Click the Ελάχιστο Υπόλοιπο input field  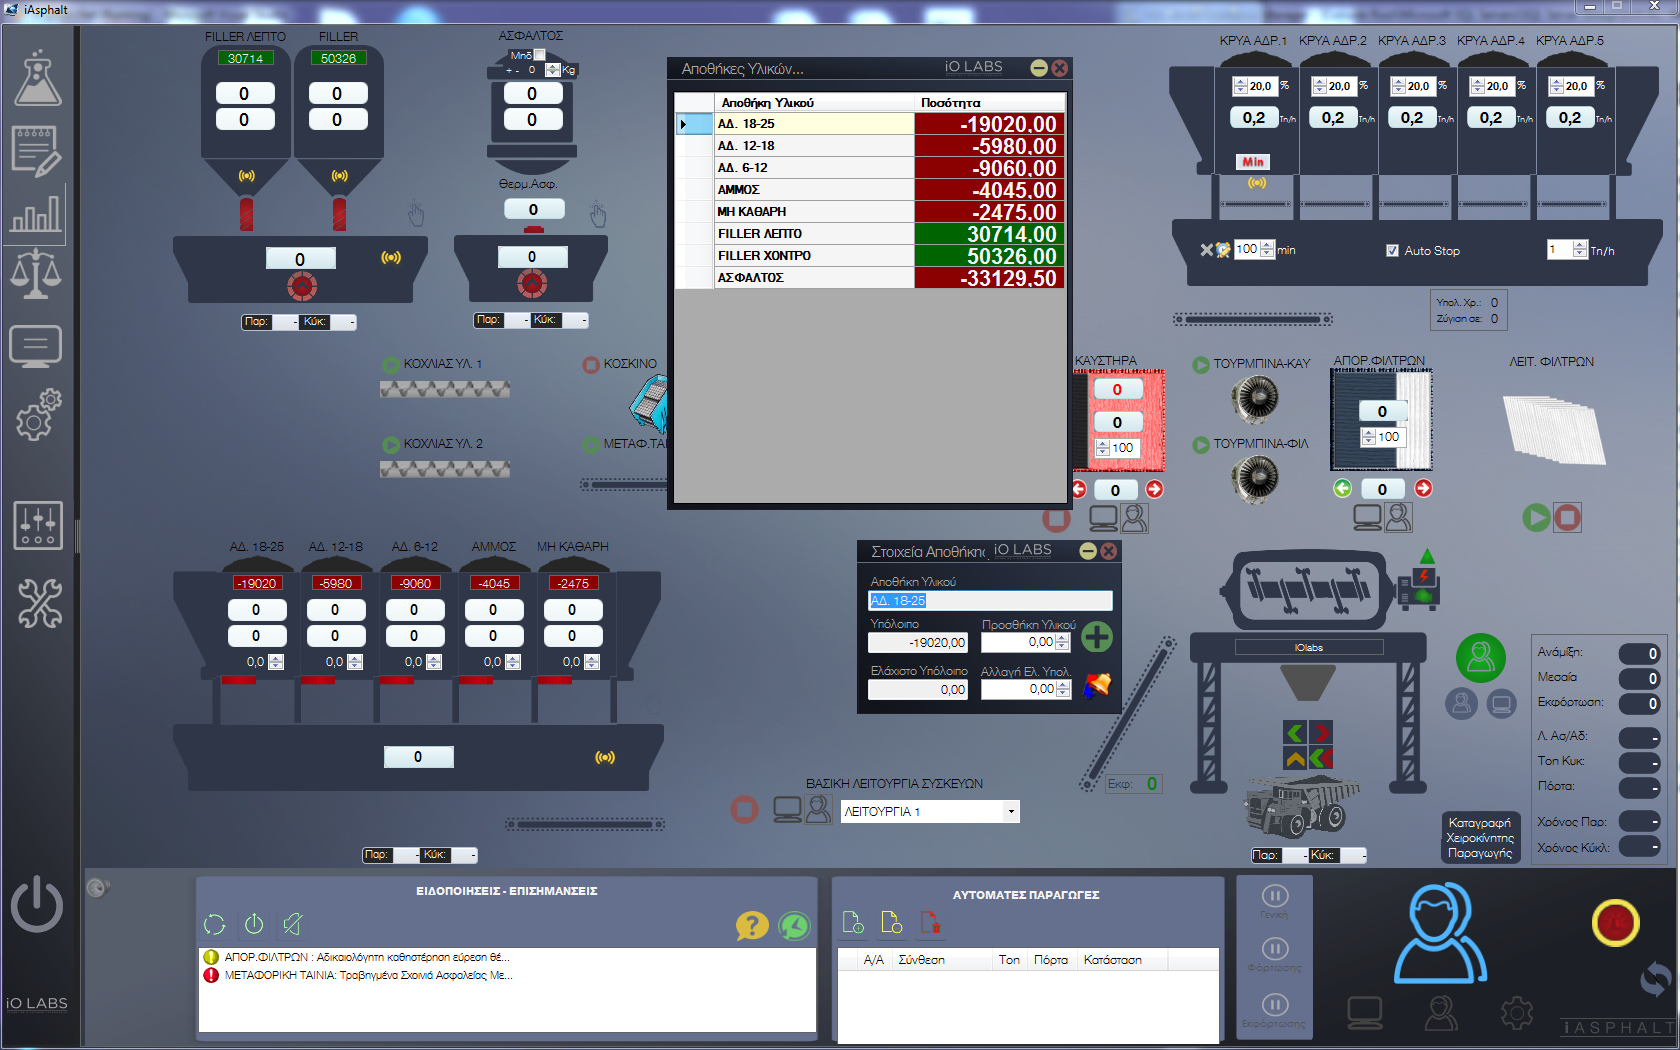(917, 690)
